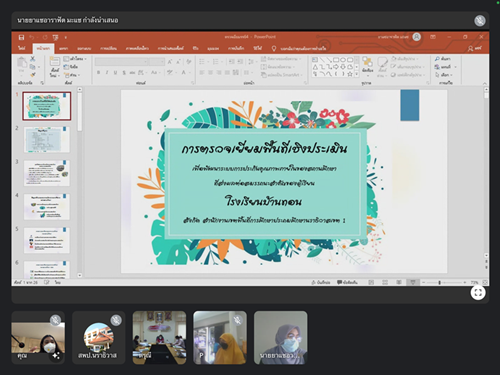Toggle the Comments pane in status bar

point(347,282)
